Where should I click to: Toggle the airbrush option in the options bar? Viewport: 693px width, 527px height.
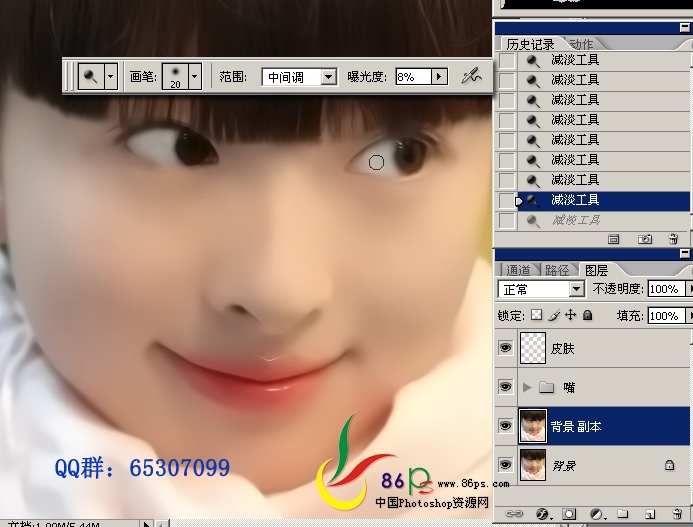pos(471,76)
